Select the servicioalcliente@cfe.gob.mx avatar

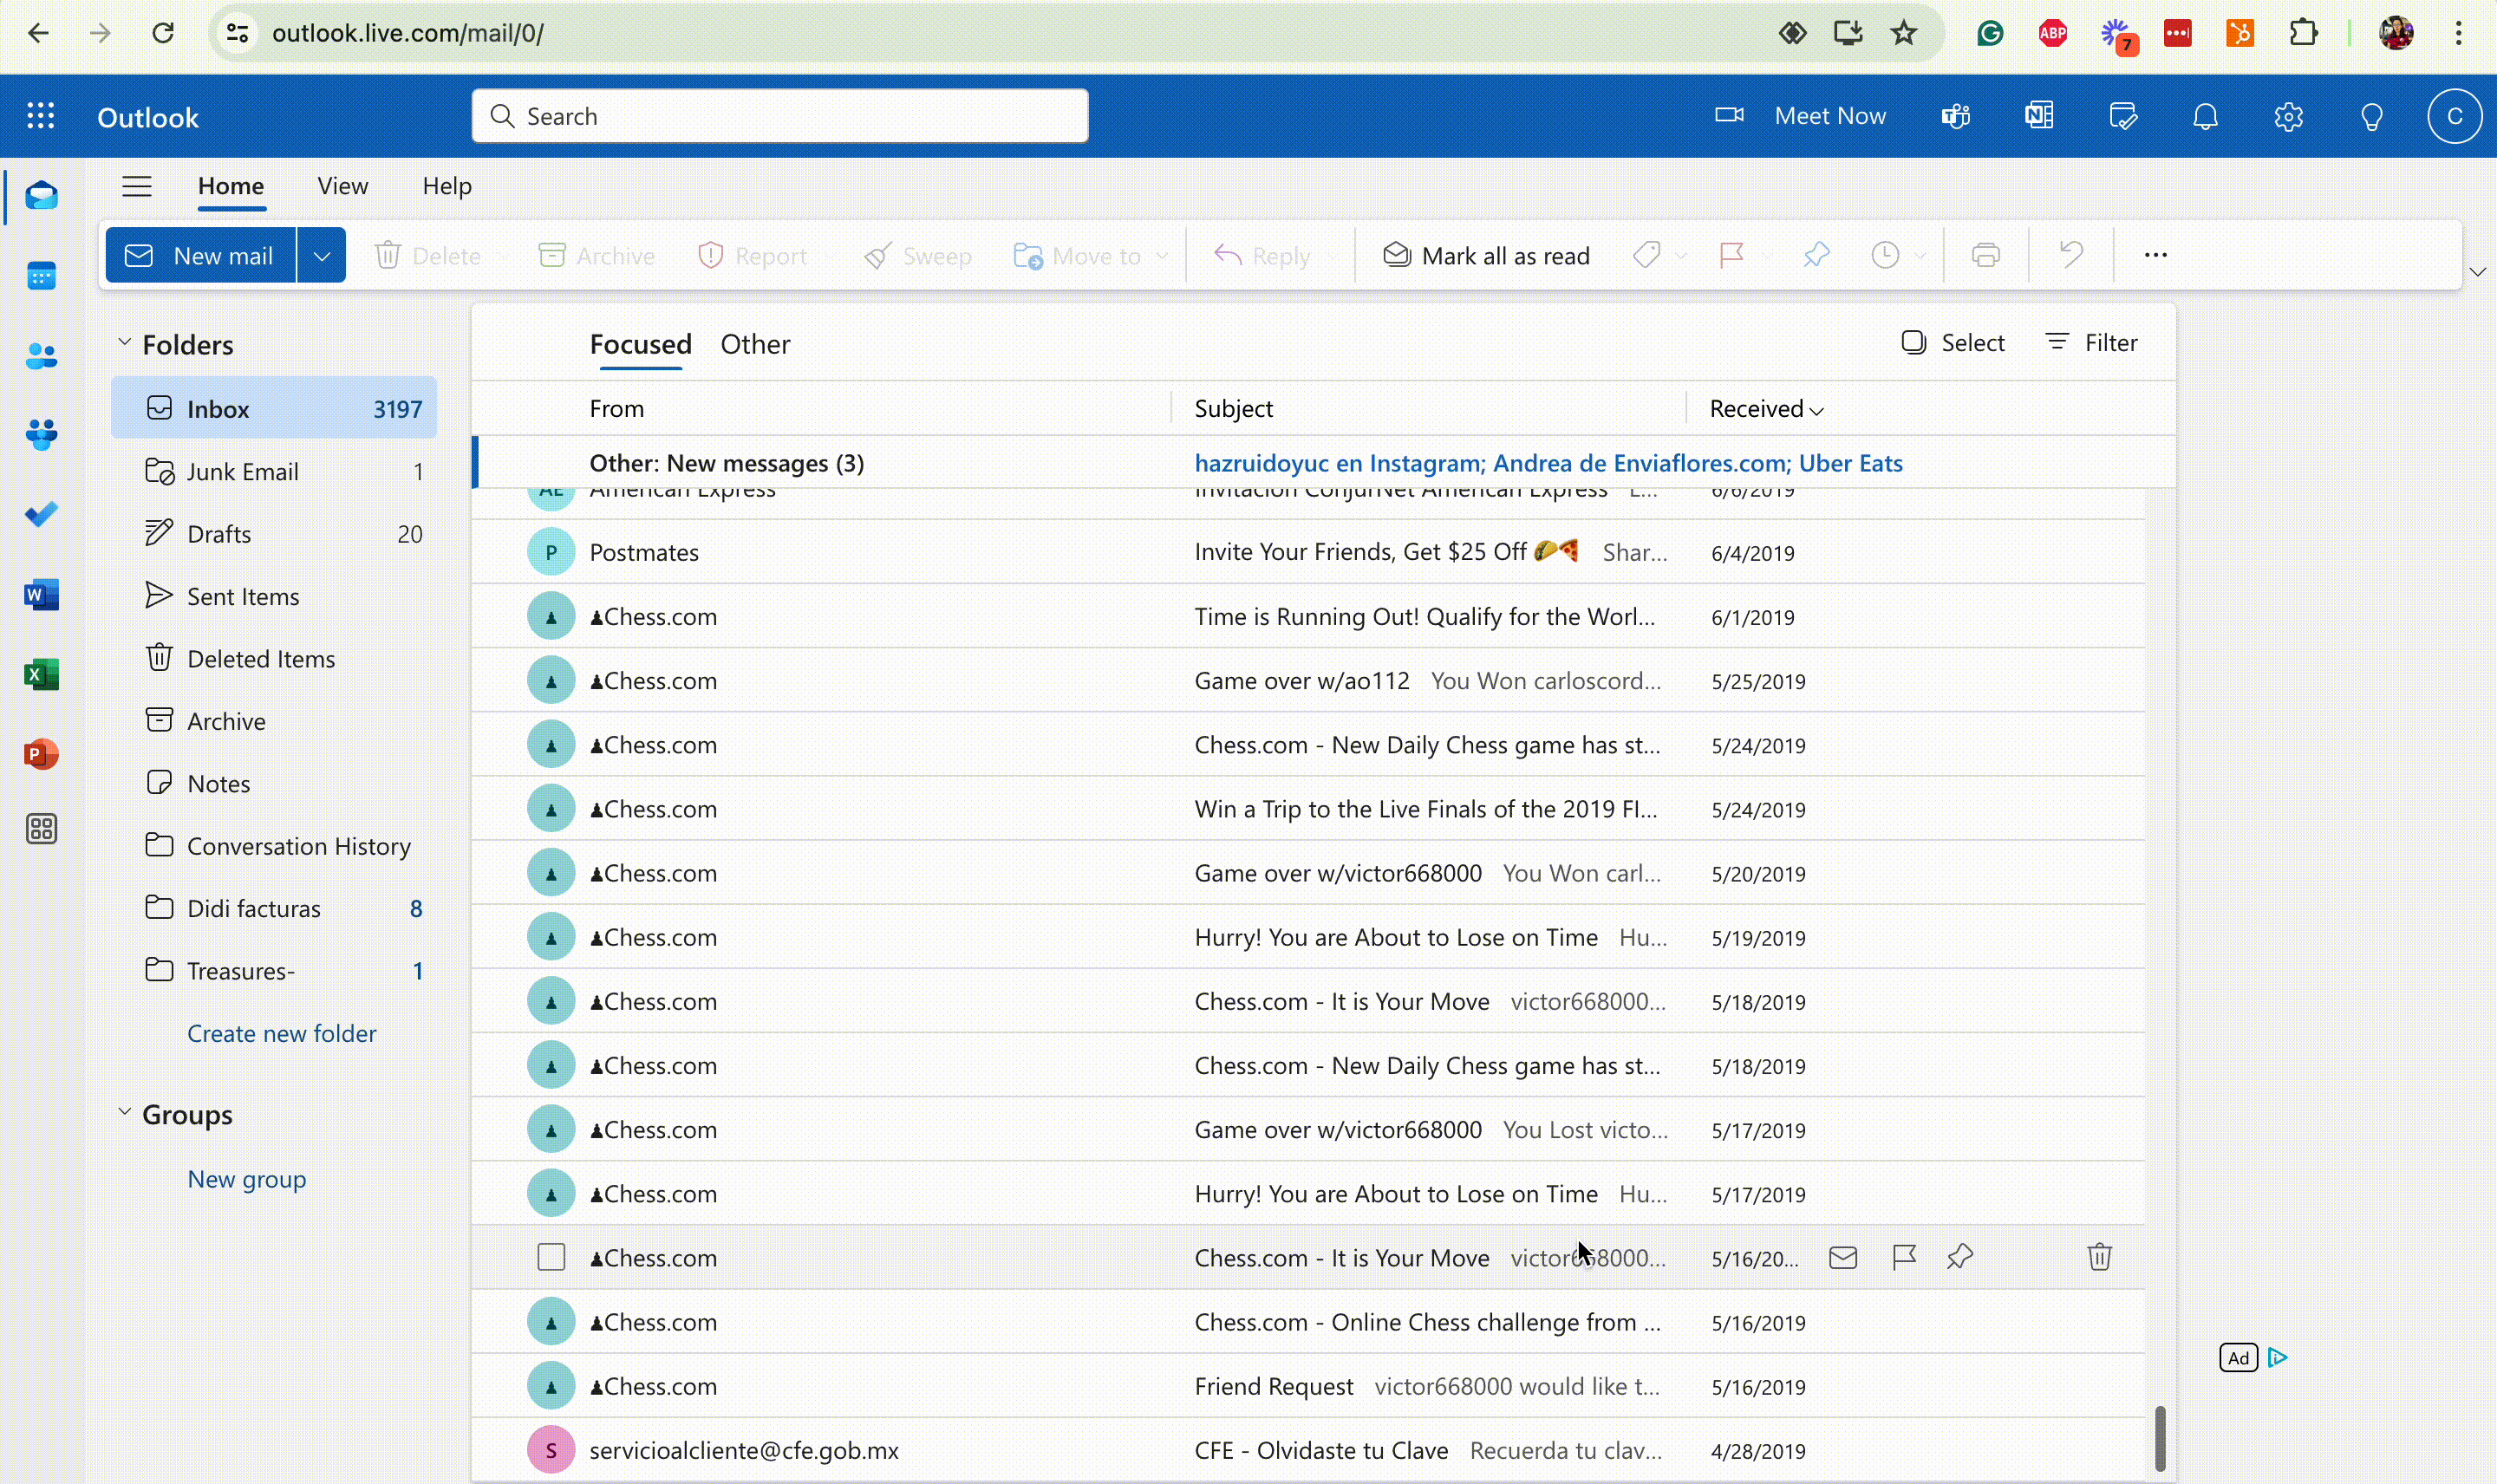click(x=551, y=1450)
